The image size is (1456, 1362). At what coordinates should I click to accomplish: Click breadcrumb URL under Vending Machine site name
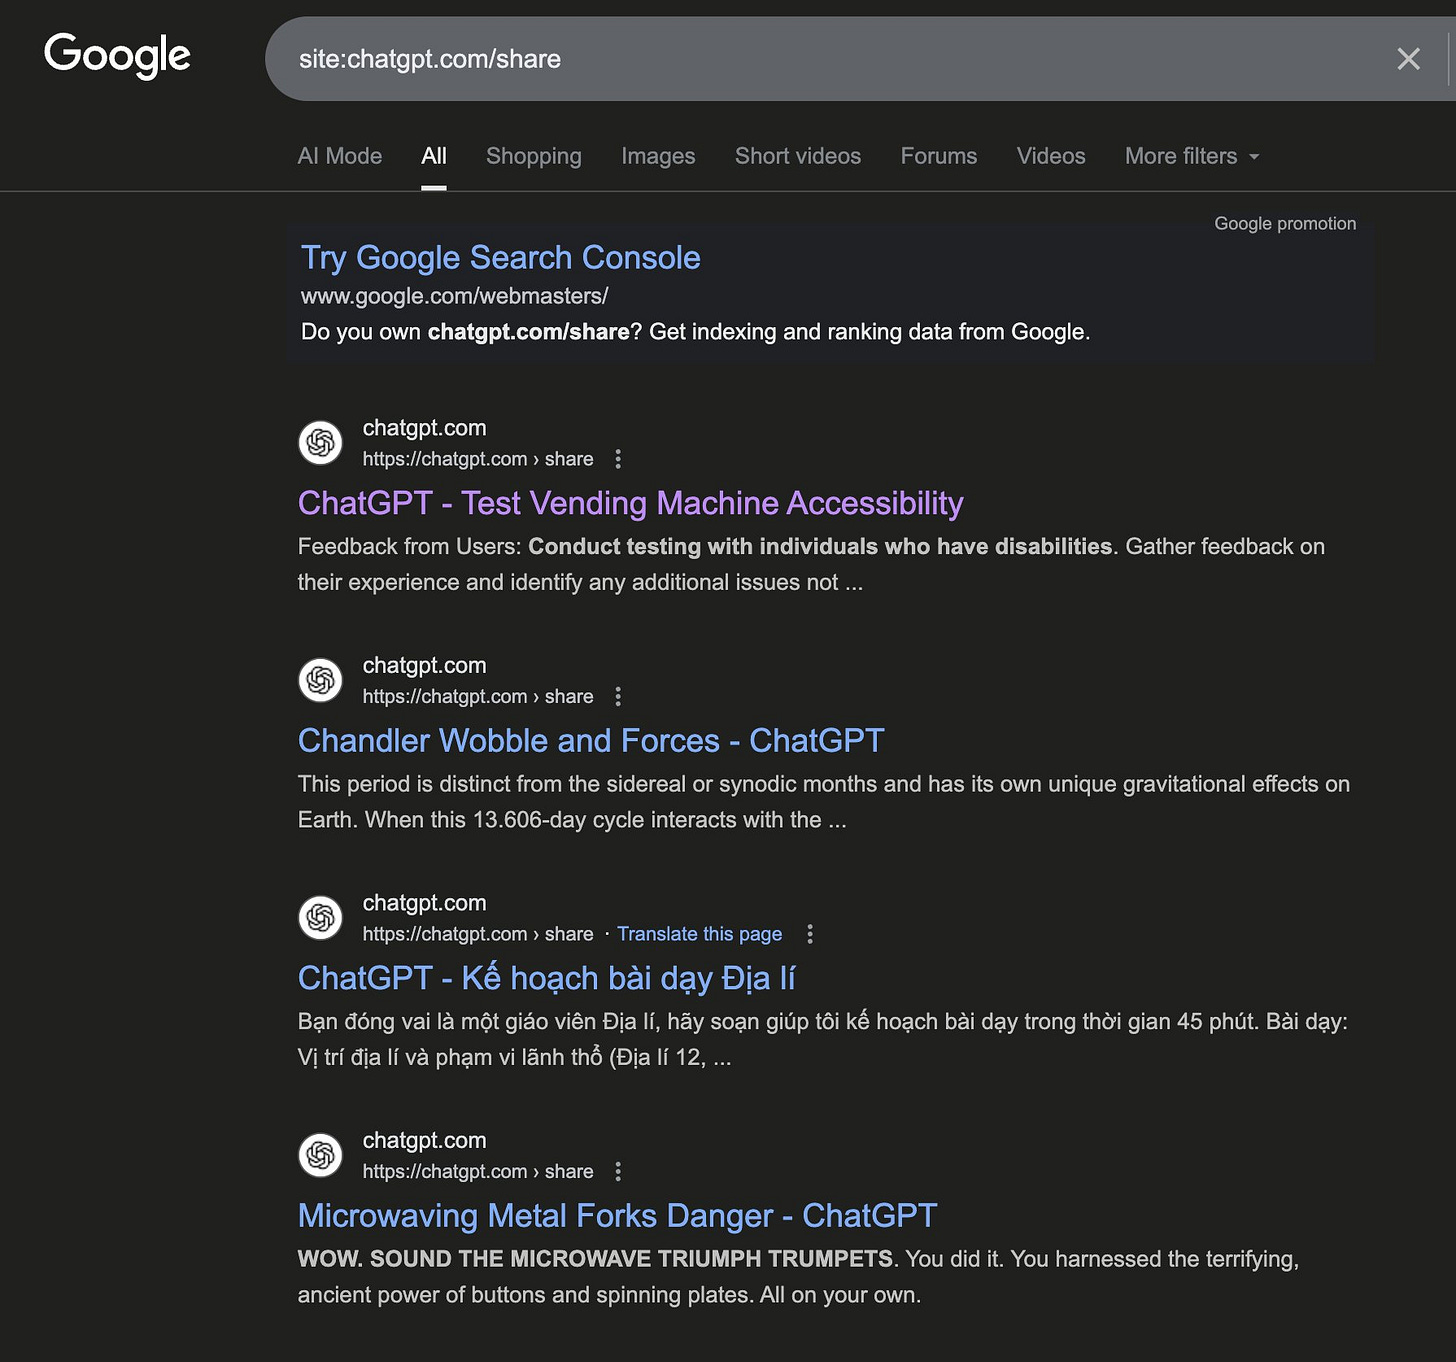[478, 459]
